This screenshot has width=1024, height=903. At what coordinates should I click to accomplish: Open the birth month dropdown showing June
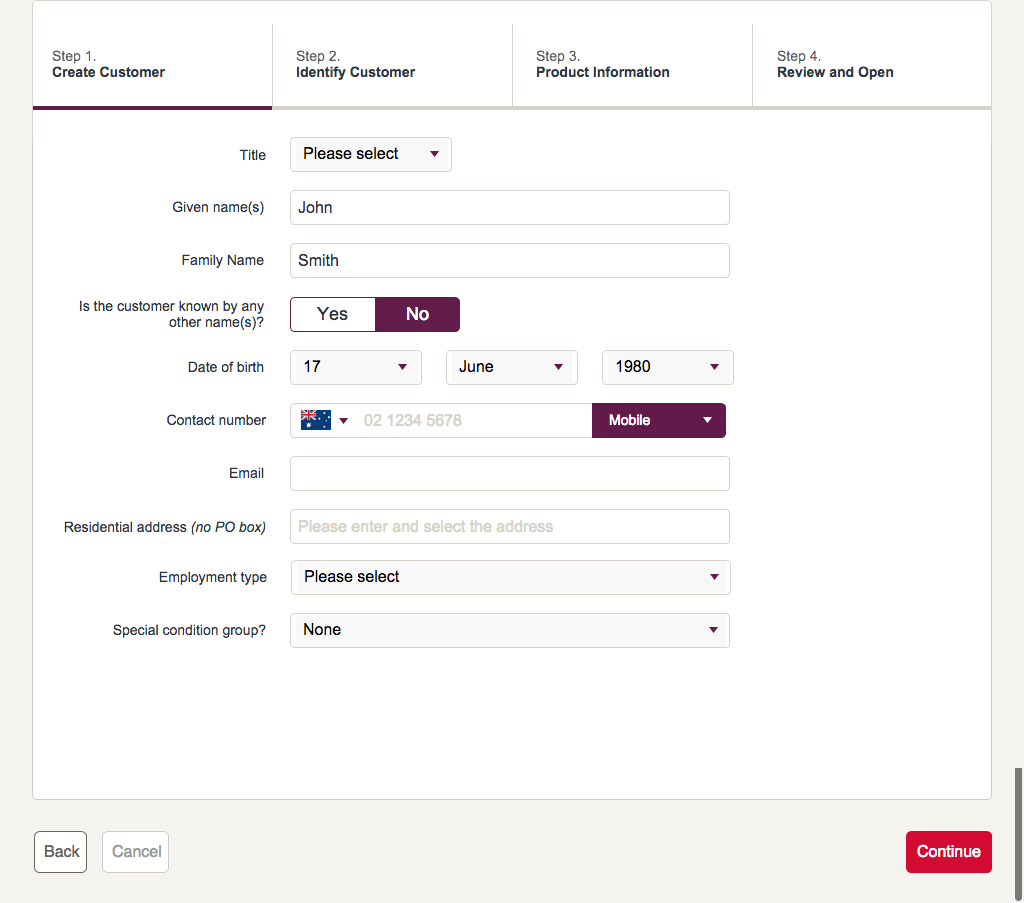pyautogui.click(x=511, y=367)
